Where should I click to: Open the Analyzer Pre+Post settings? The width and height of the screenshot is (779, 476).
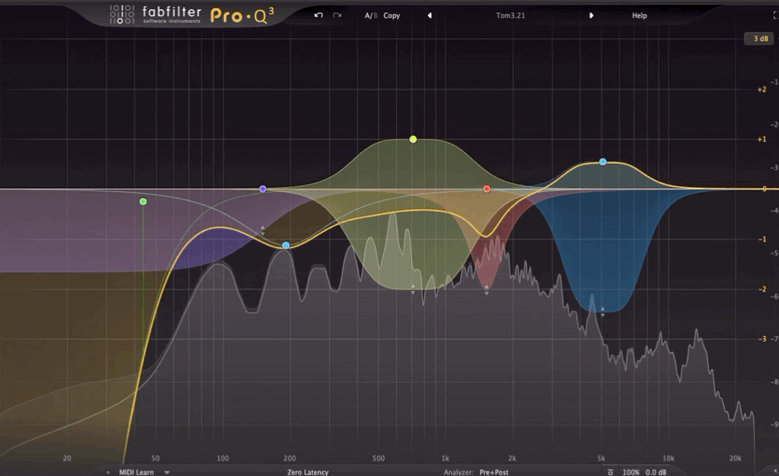(x=493, y=472)
